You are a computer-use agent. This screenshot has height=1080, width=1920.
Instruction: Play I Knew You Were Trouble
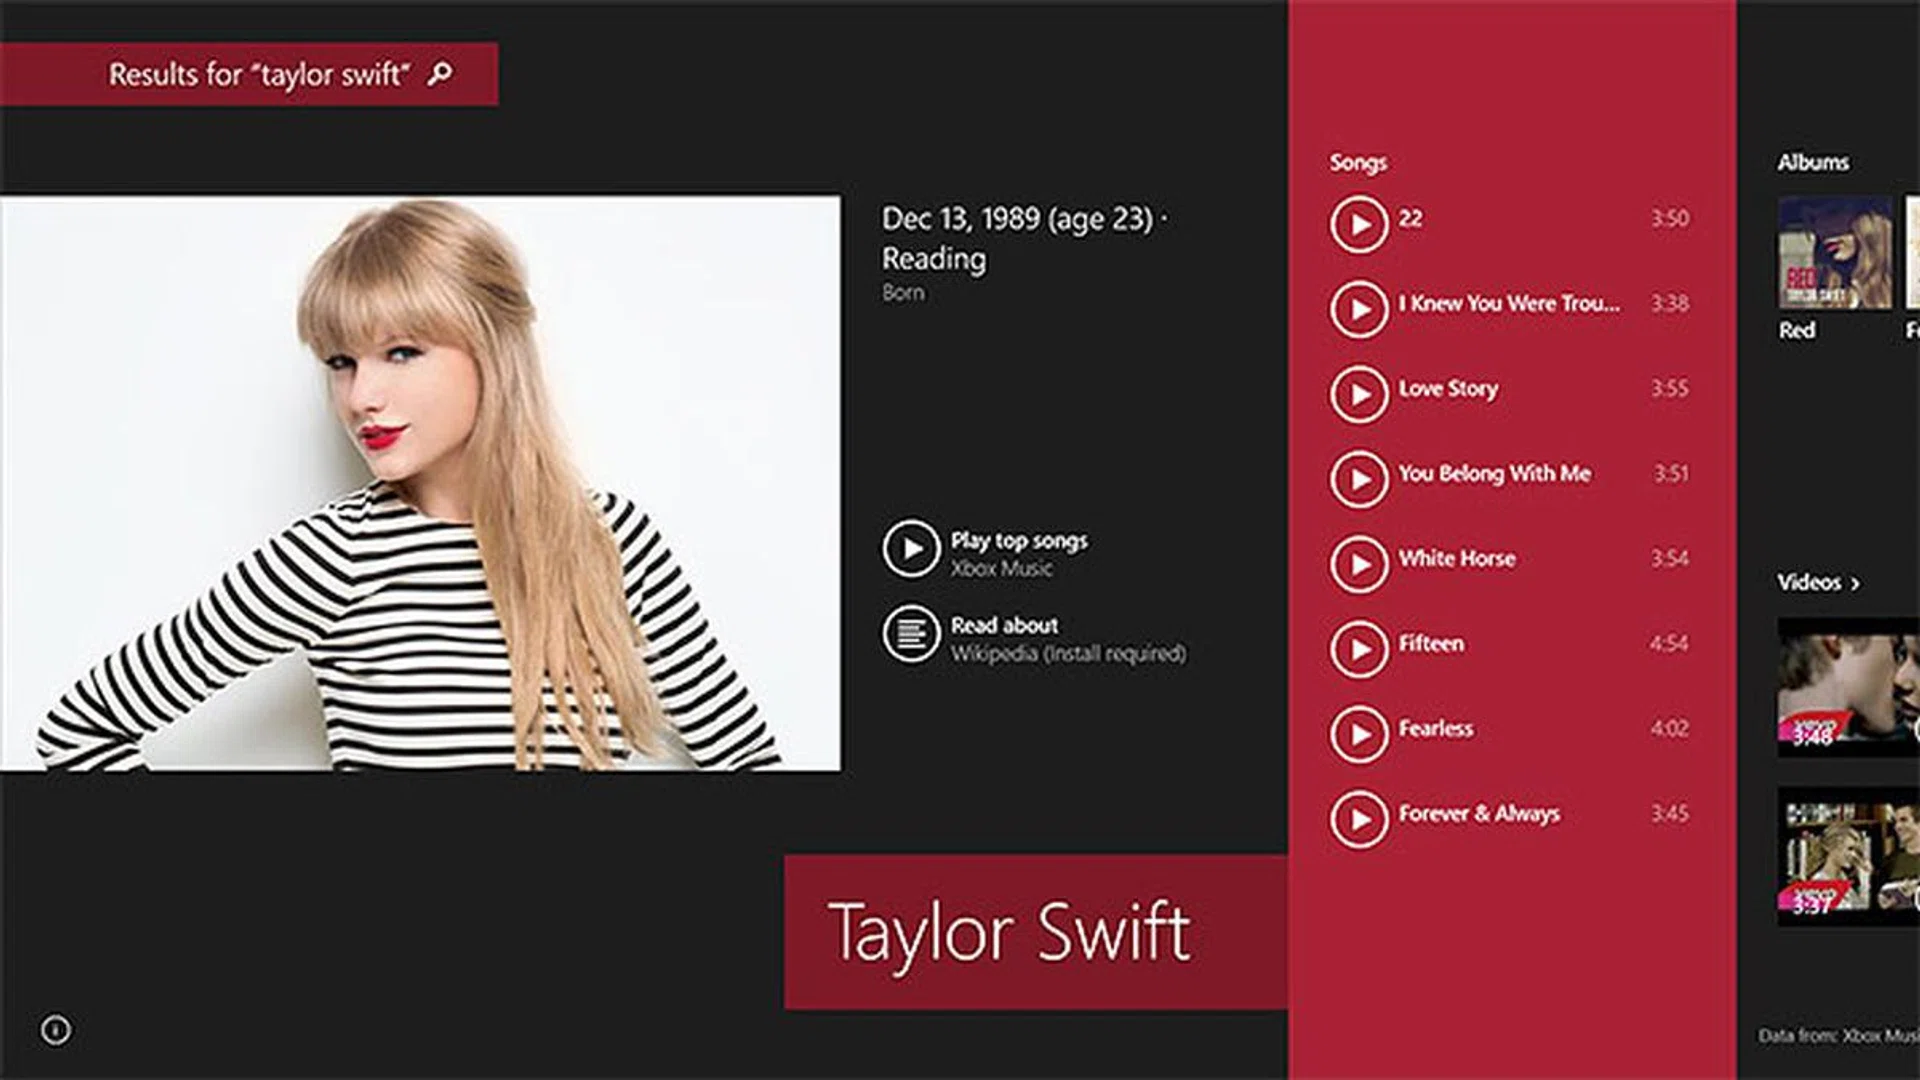(x=1358, y=309)
